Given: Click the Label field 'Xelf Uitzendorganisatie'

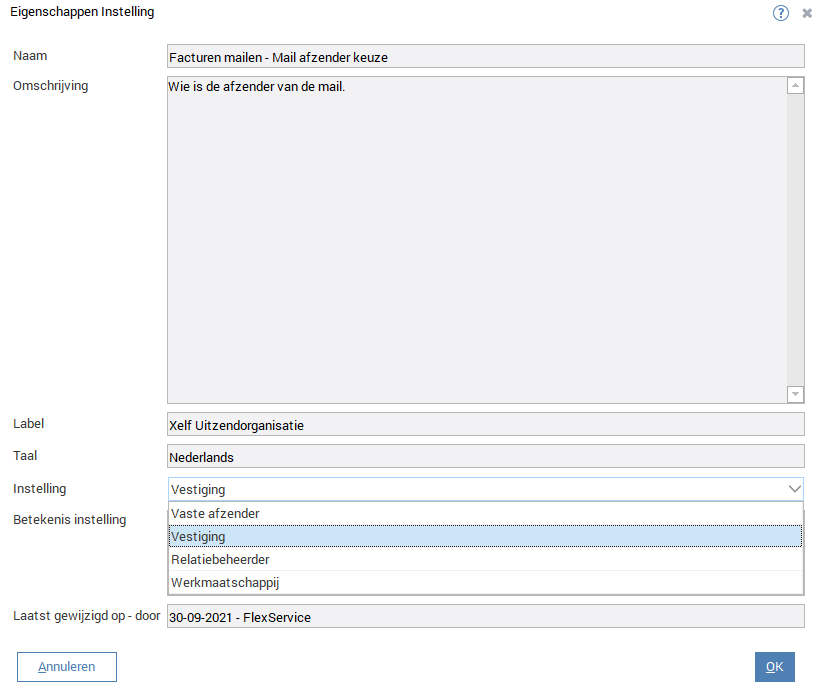Looking at the screenshot, I should click(x=485, y=425).
